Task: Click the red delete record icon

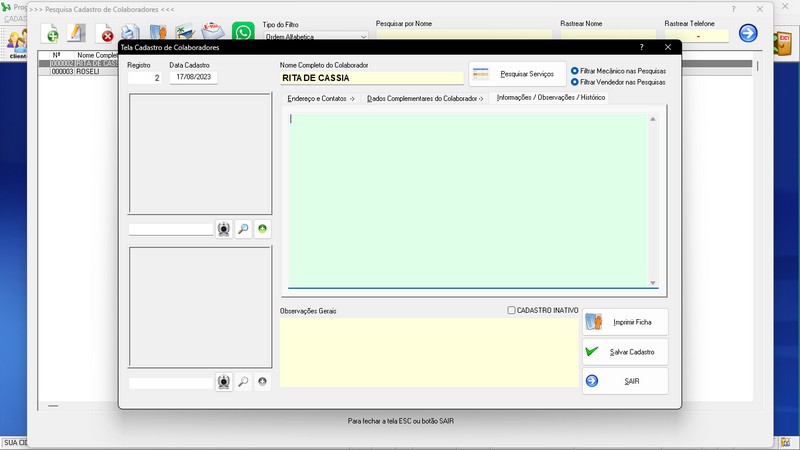Action: pyautogui.click(x=104, y=34)
